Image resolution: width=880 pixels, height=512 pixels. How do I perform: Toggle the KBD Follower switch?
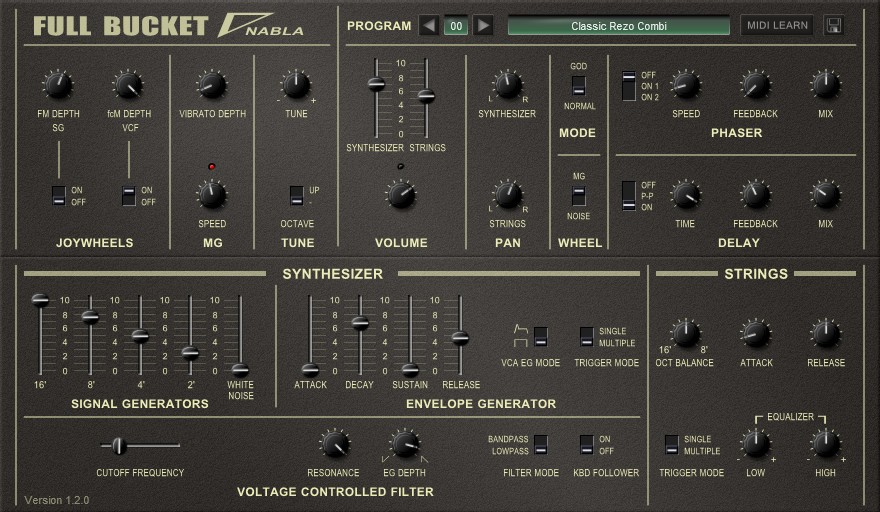(x=586, y=444)
